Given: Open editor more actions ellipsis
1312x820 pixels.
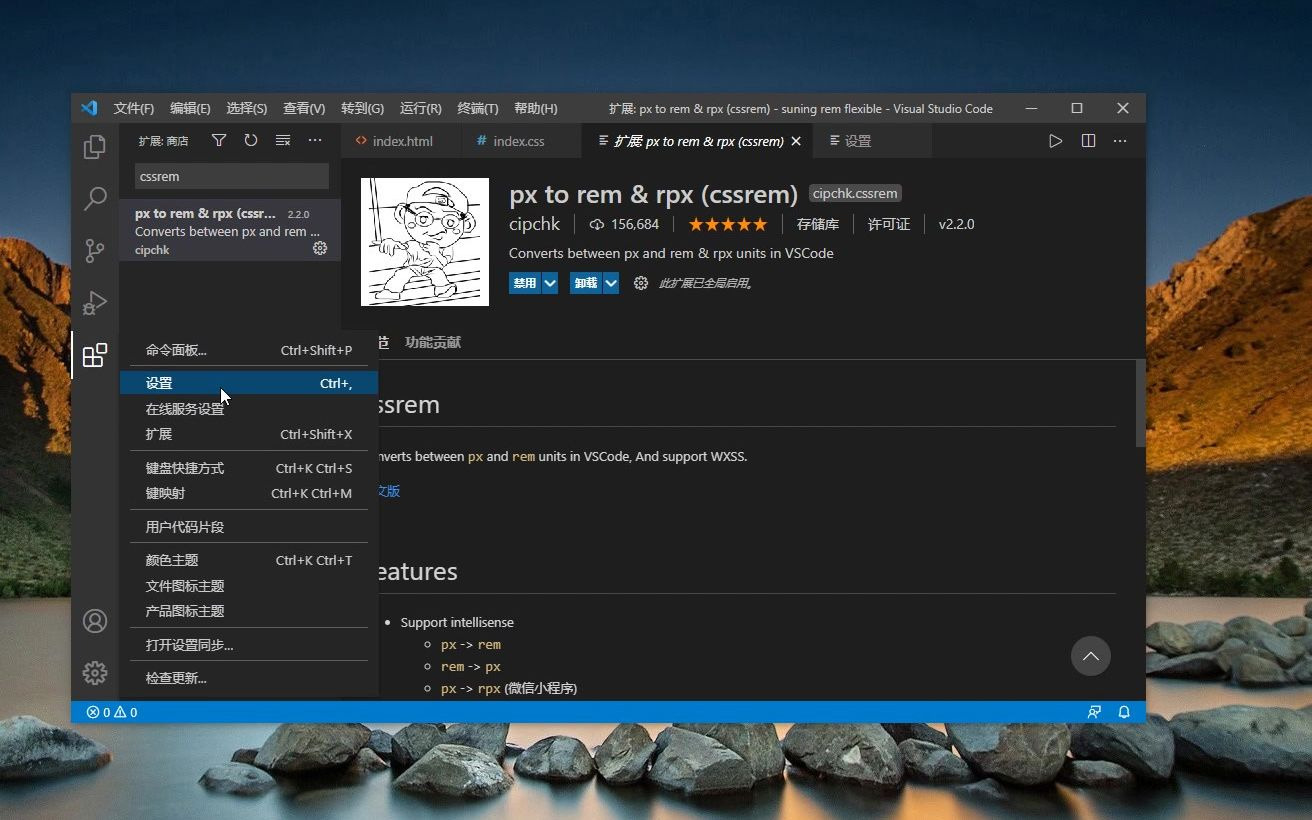Looking at the screenshot, I should pos(1120,141).
